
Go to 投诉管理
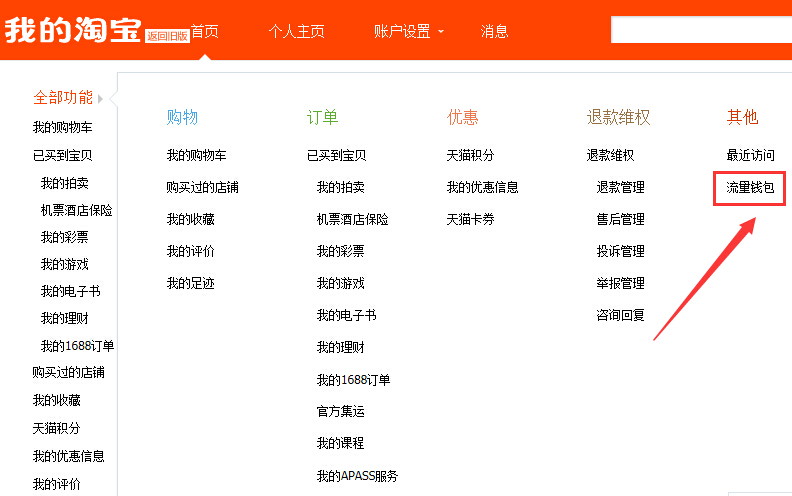620,251
